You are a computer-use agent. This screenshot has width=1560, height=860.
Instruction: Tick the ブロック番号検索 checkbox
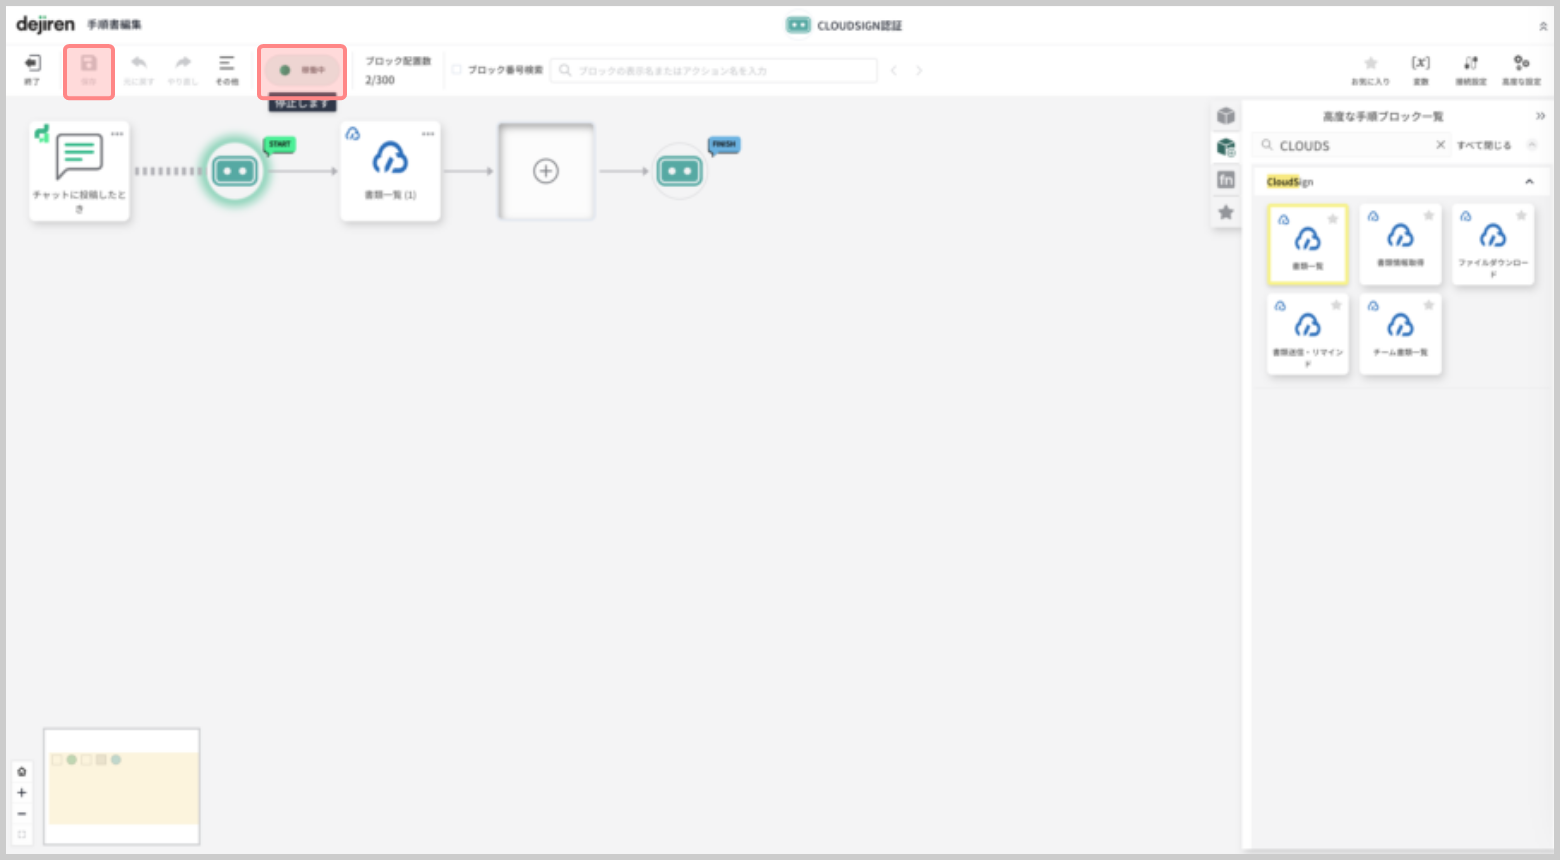(457, 70)
